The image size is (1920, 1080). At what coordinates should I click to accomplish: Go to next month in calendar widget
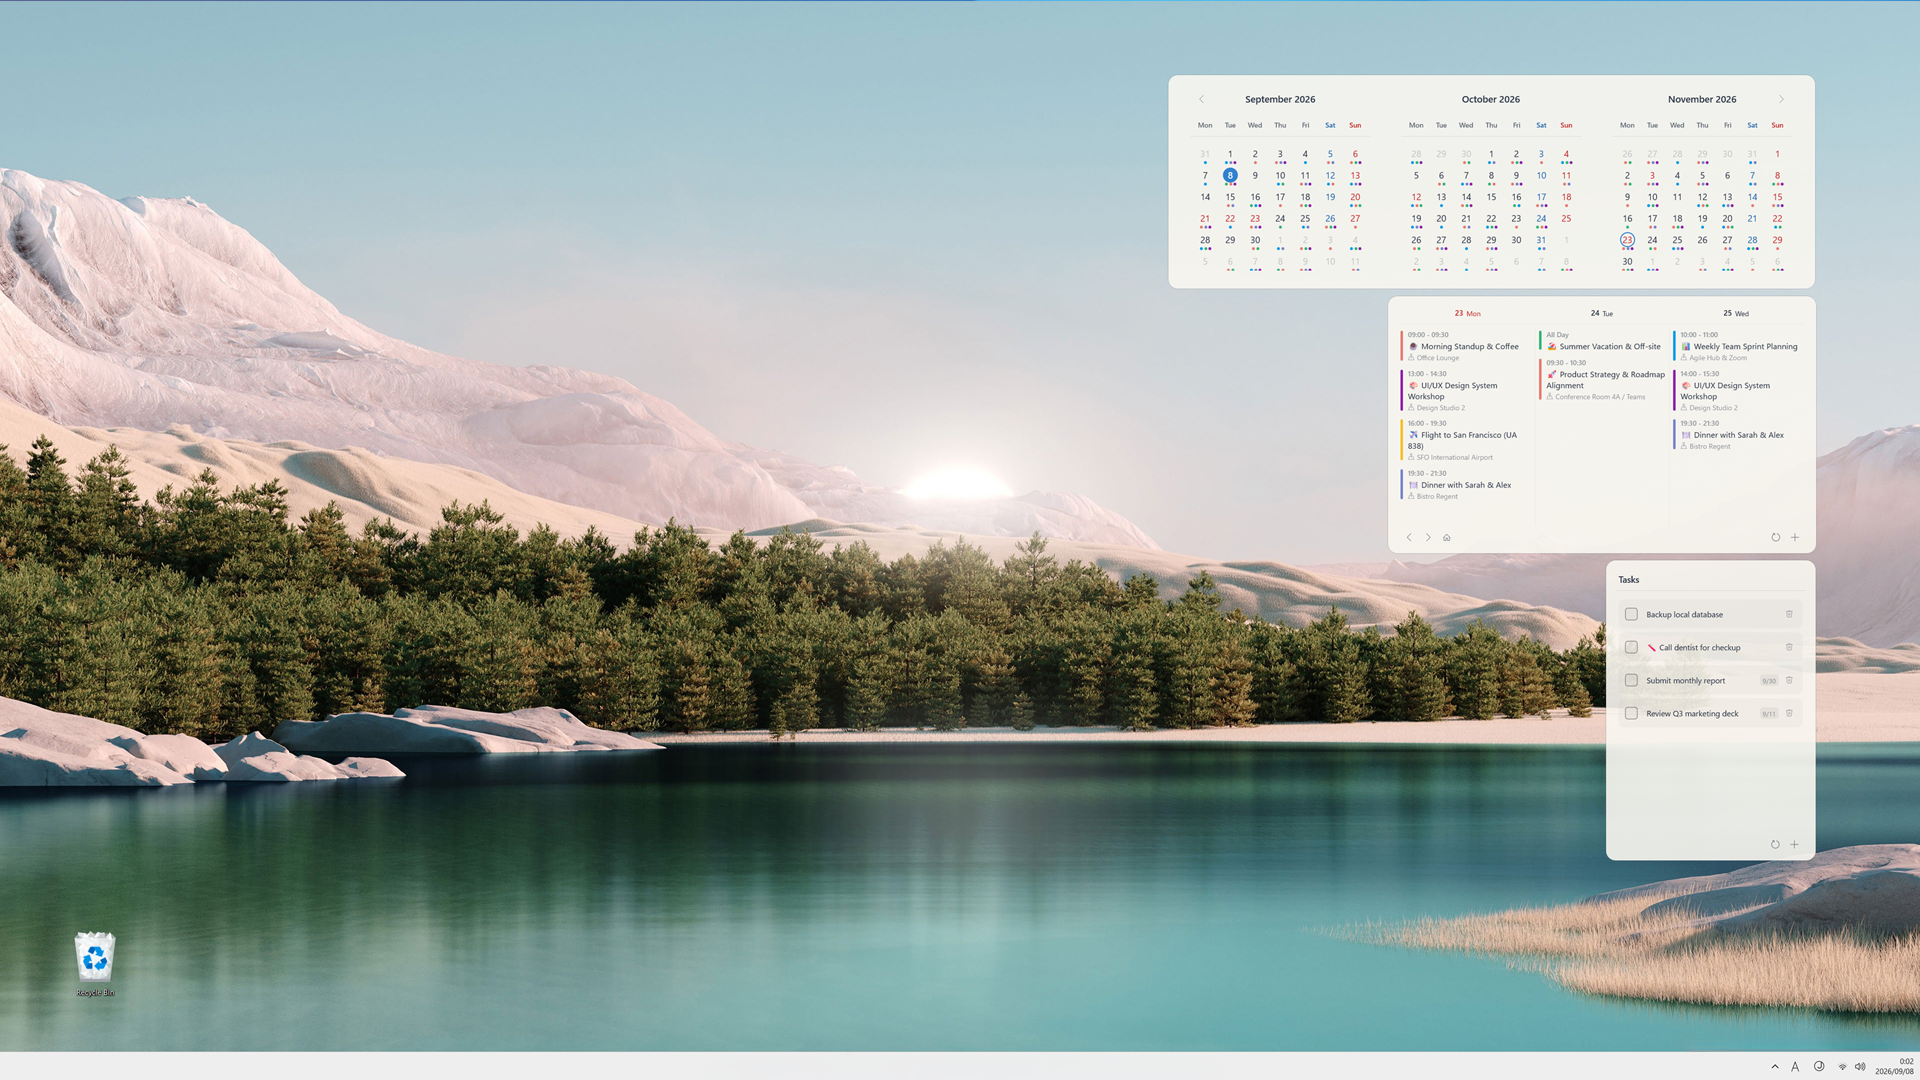pos(1781,99)
